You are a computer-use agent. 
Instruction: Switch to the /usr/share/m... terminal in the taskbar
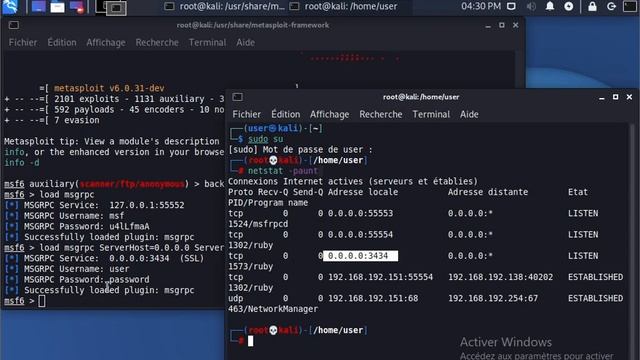(x=224, y=6)
